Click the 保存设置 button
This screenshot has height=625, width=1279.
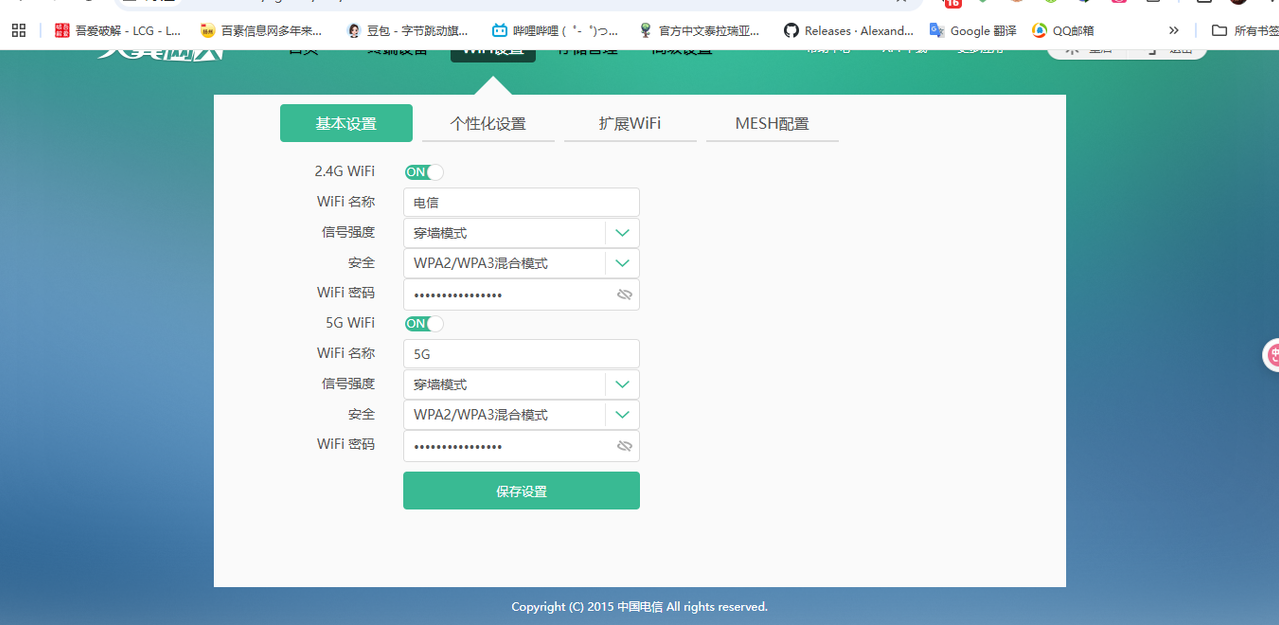pos(521,491)
